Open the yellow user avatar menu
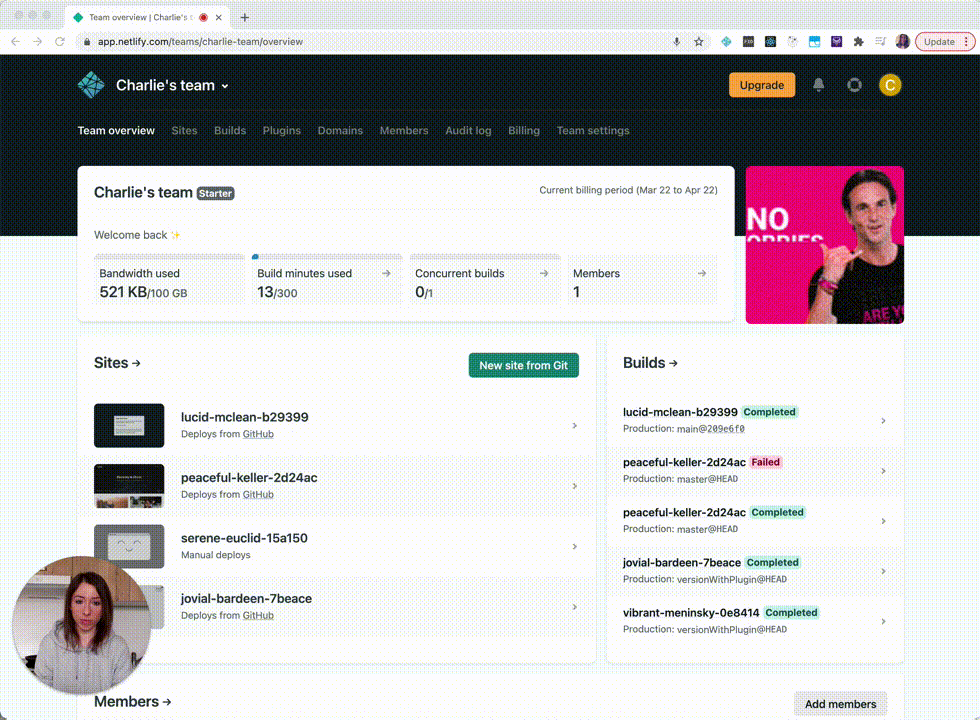Screen dimensions: 980x720 tap(889, 85)
